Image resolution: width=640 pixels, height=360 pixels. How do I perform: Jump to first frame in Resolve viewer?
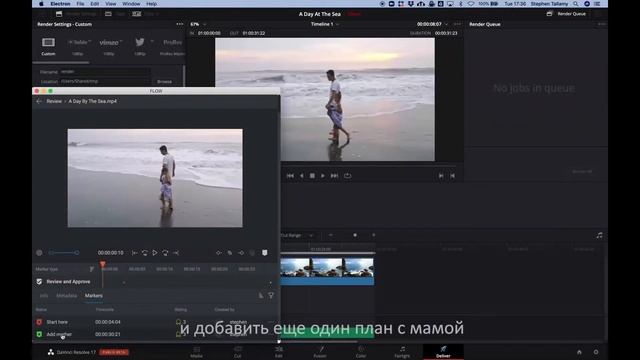(x=290, y=176)
